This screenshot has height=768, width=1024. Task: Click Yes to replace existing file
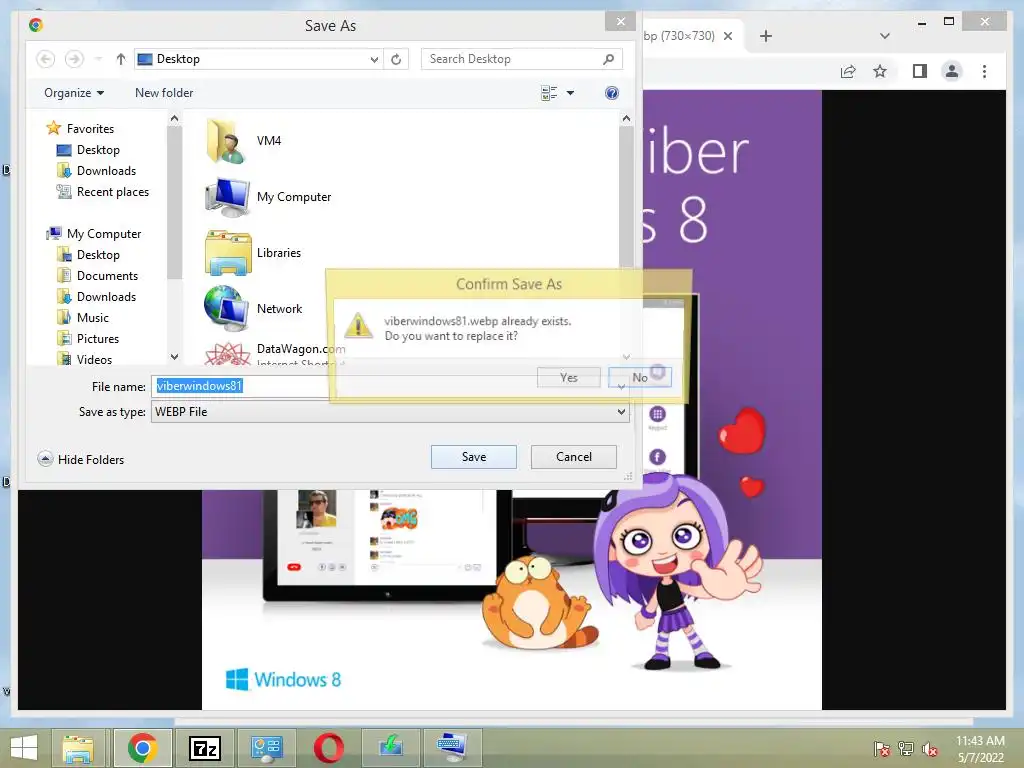568,377
